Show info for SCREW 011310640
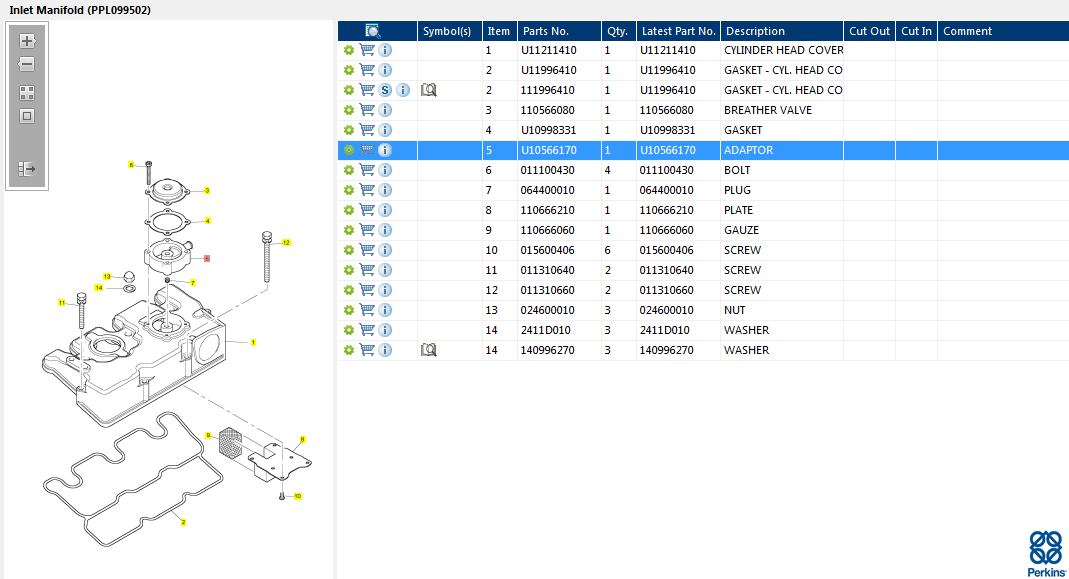This screenshot has height=579, width=1069. pyautogui.click(x=385, y=270)
